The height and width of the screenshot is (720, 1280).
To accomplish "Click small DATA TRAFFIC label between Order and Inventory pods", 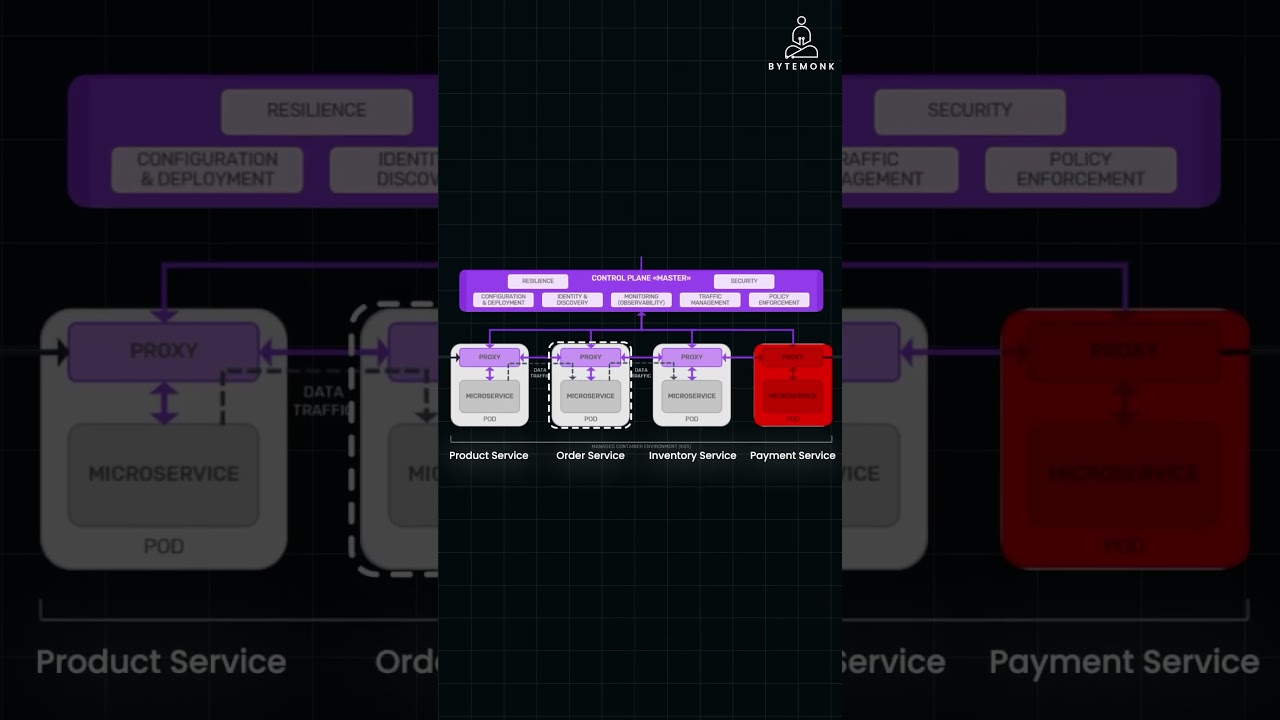I will (641, 372).
